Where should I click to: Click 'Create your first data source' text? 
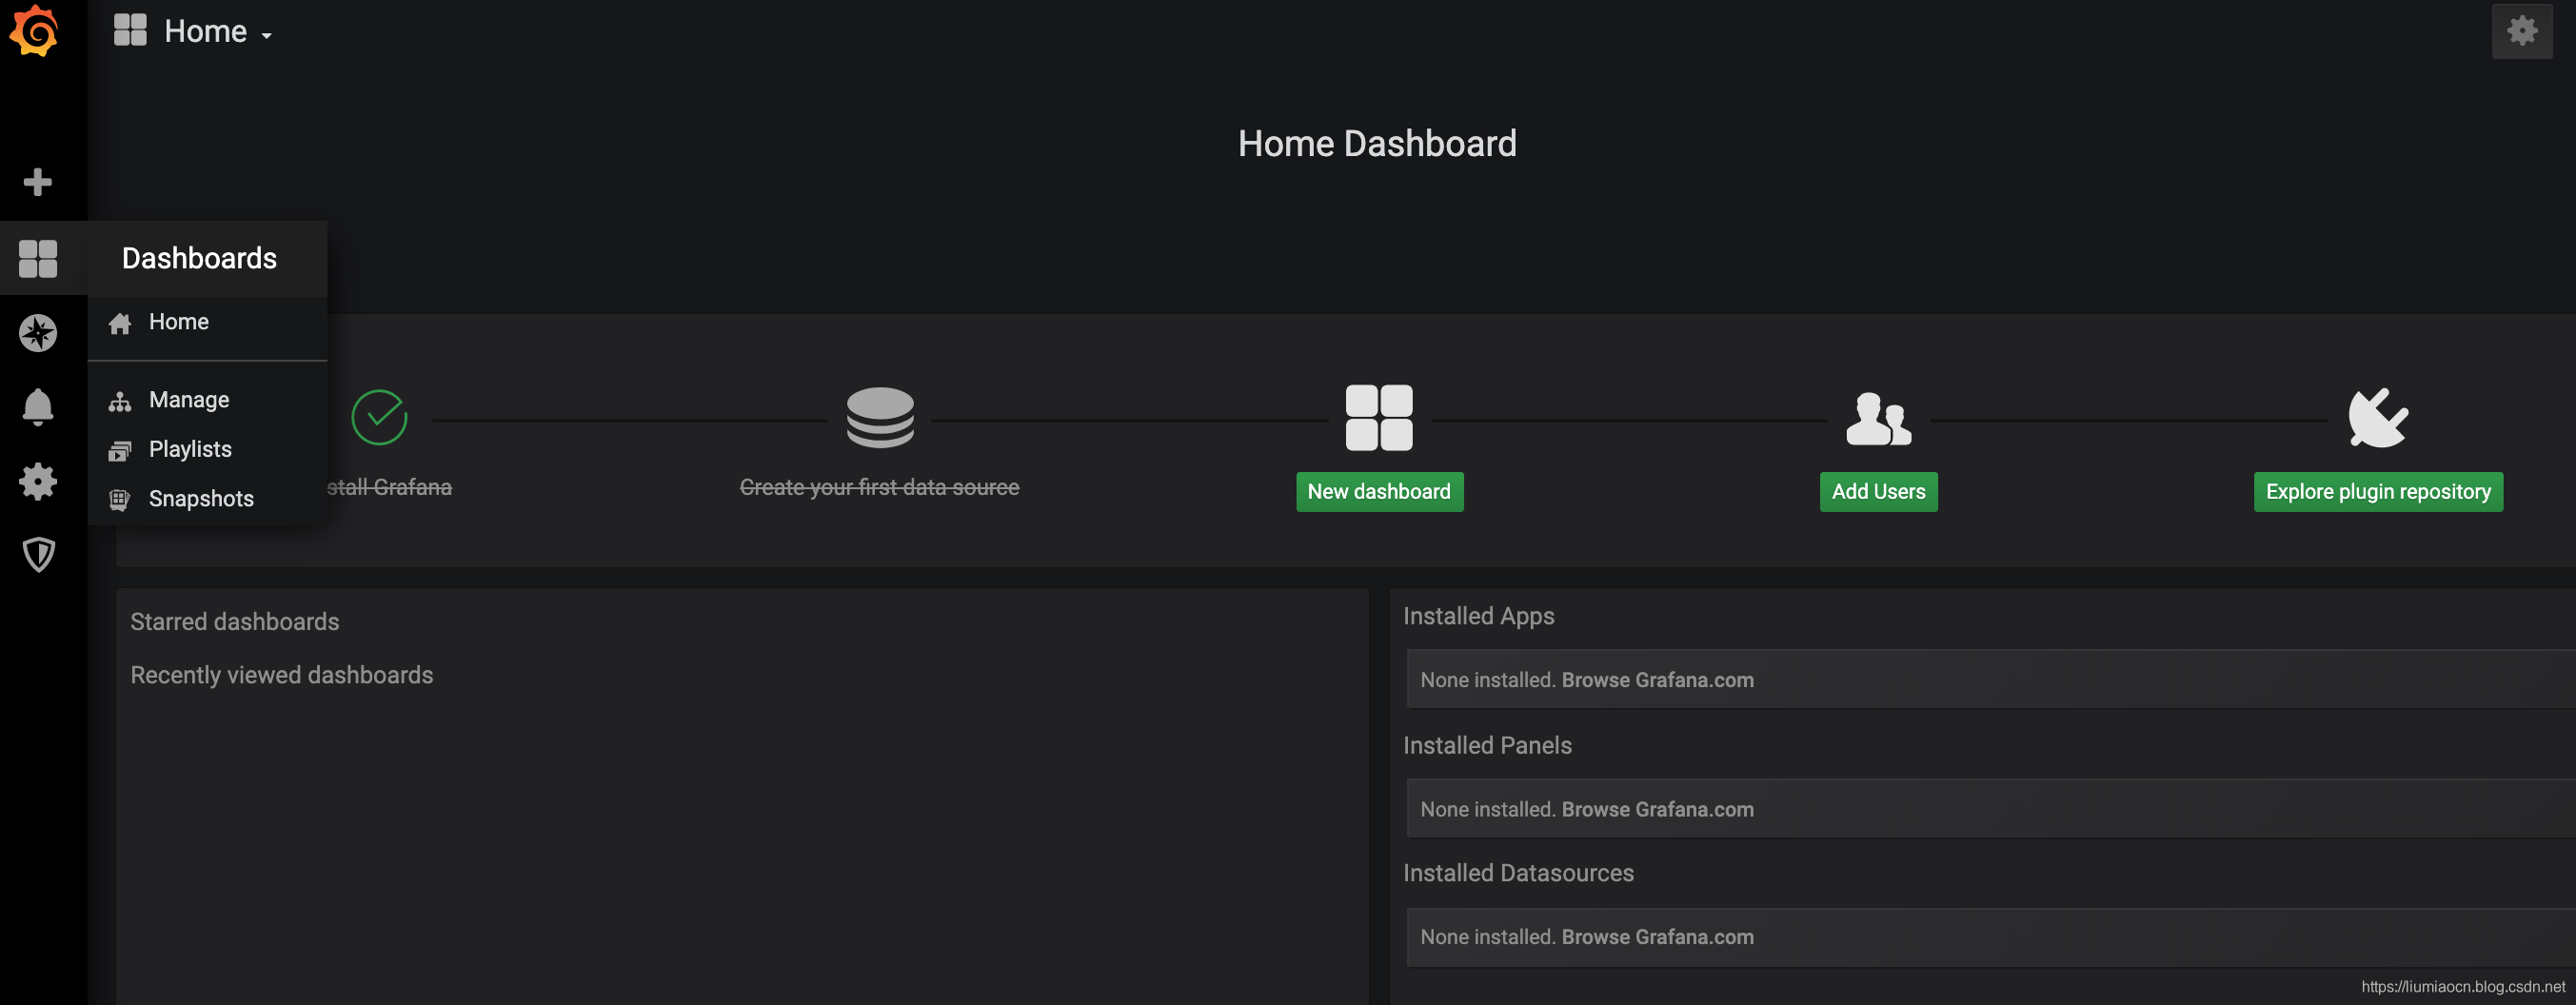point(879,487)
